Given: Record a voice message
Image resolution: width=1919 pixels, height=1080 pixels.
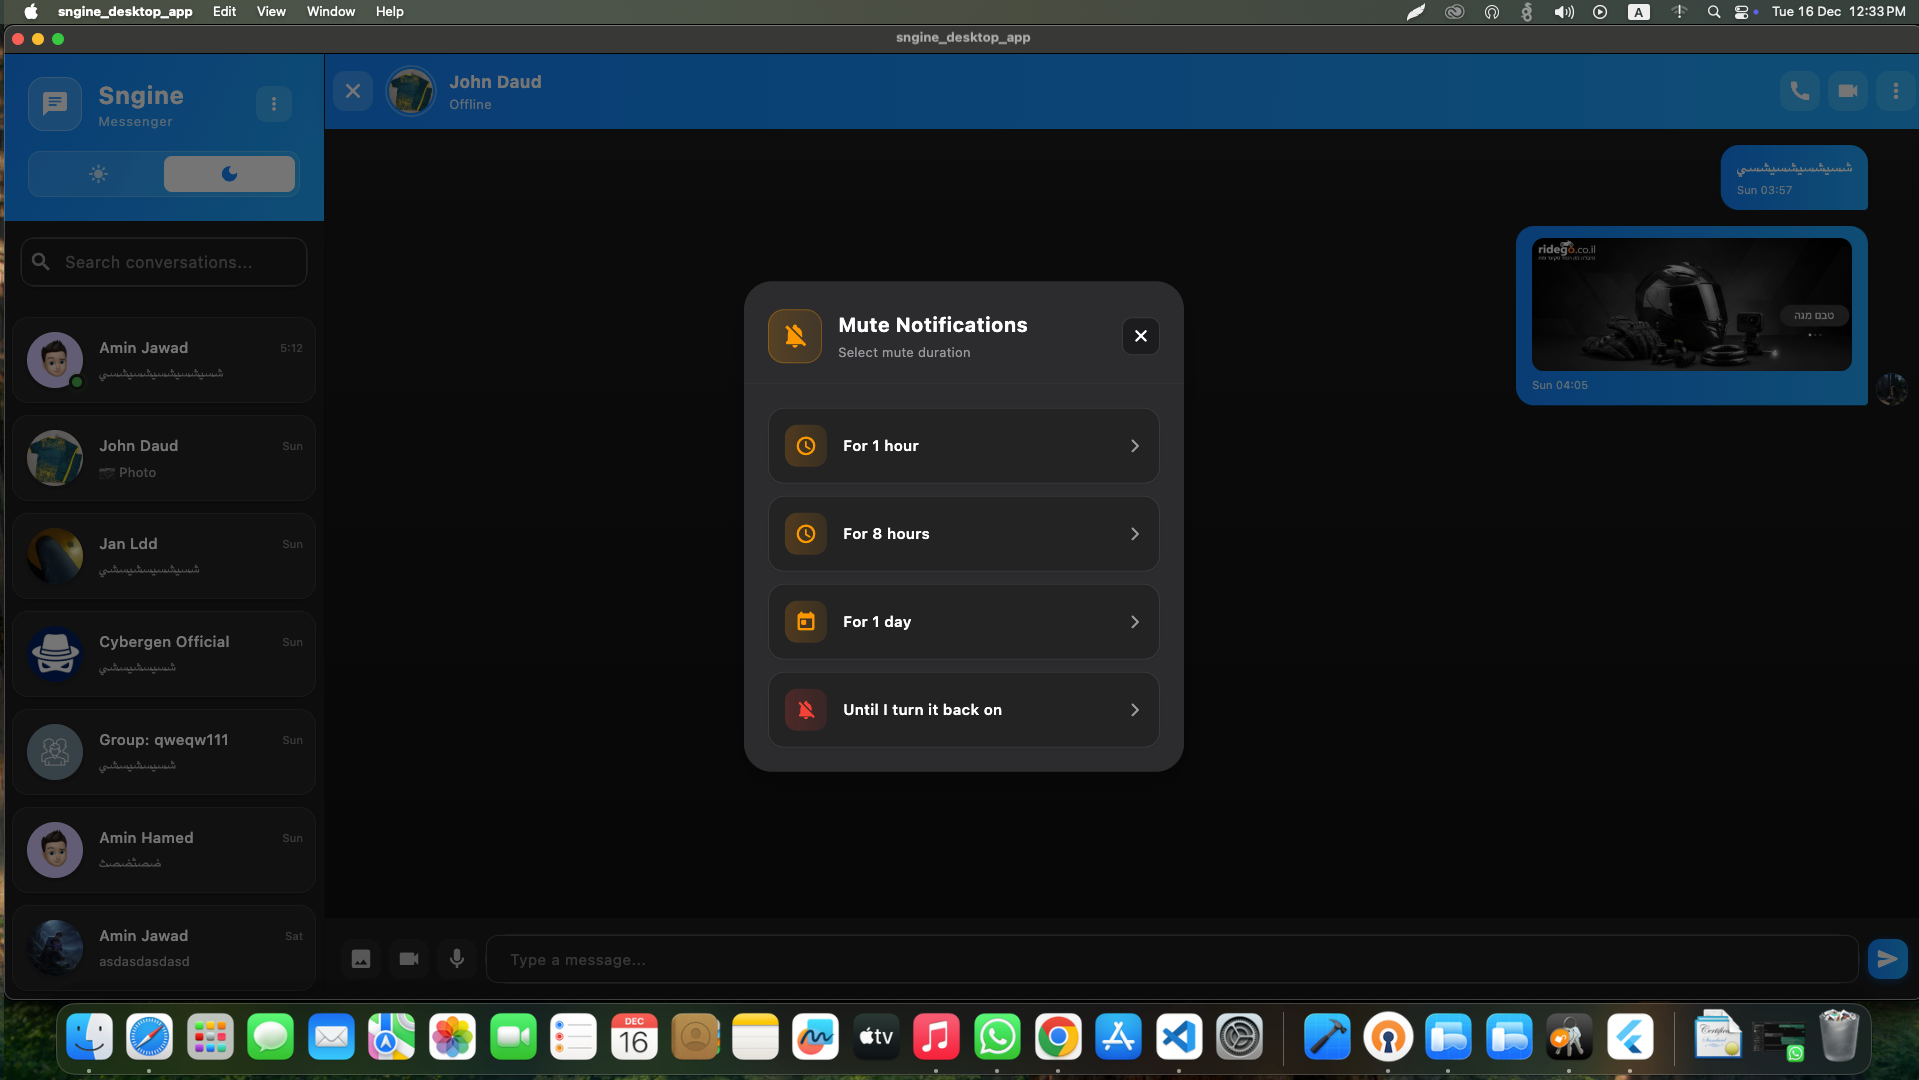Looking at the screenshot, I should tap(457, 958).
